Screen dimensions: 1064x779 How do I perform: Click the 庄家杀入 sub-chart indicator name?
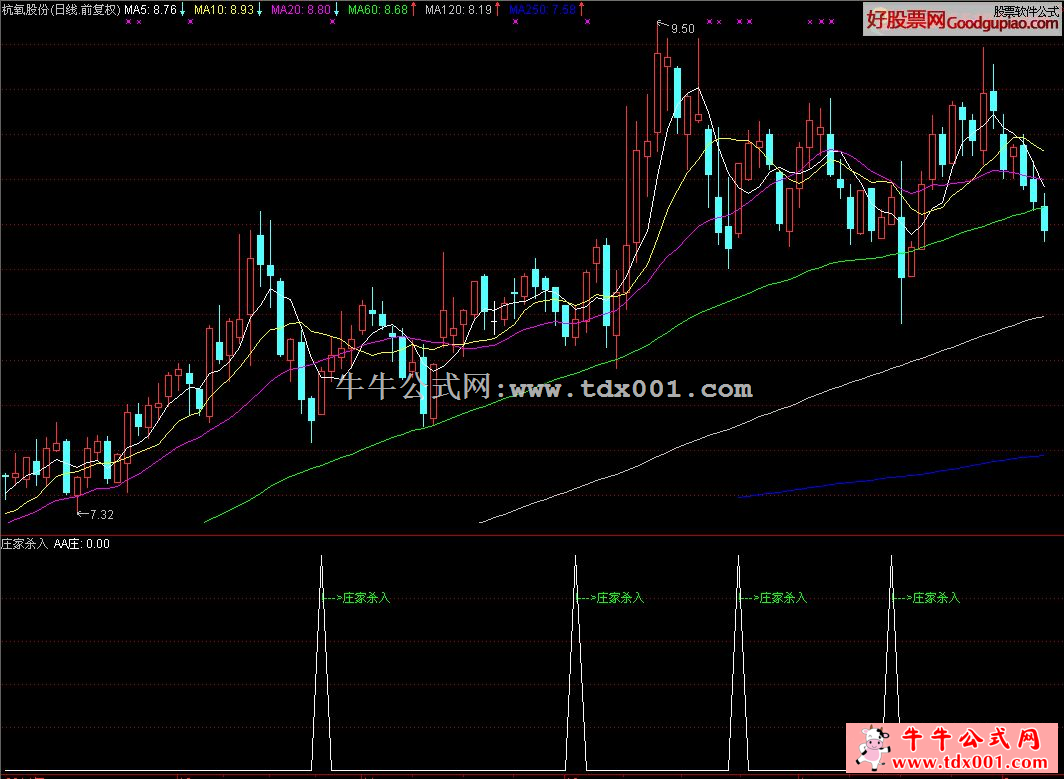click(x=24, y=544)
